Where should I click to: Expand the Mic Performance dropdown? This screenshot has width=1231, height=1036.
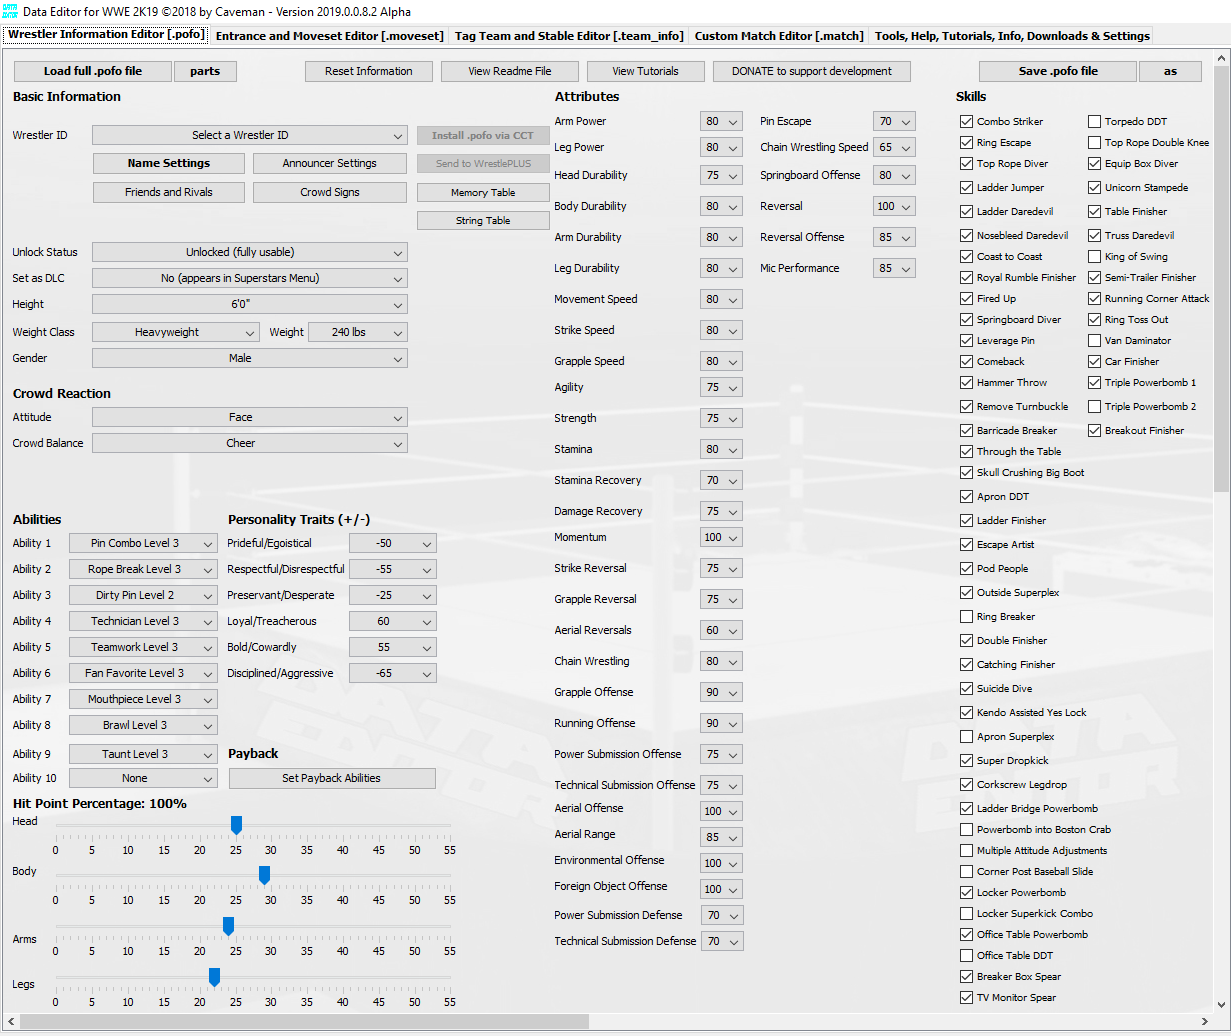click(894, 269)
